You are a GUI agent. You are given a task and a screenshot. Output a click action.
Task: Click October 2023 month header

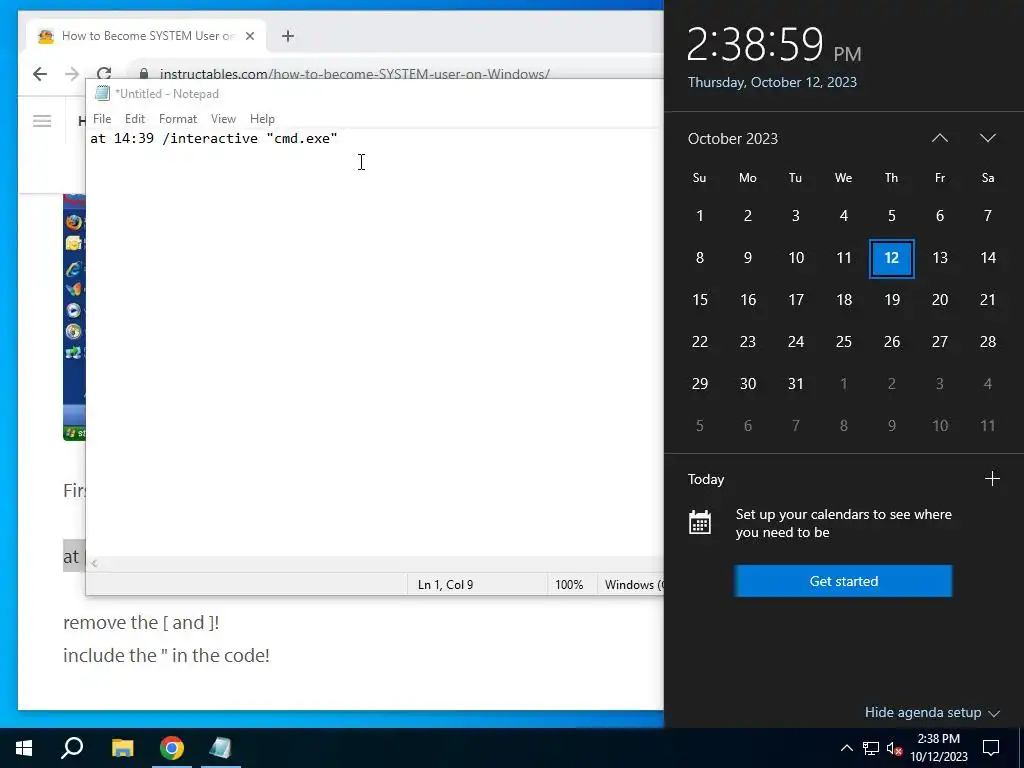[x=733, y=138]
